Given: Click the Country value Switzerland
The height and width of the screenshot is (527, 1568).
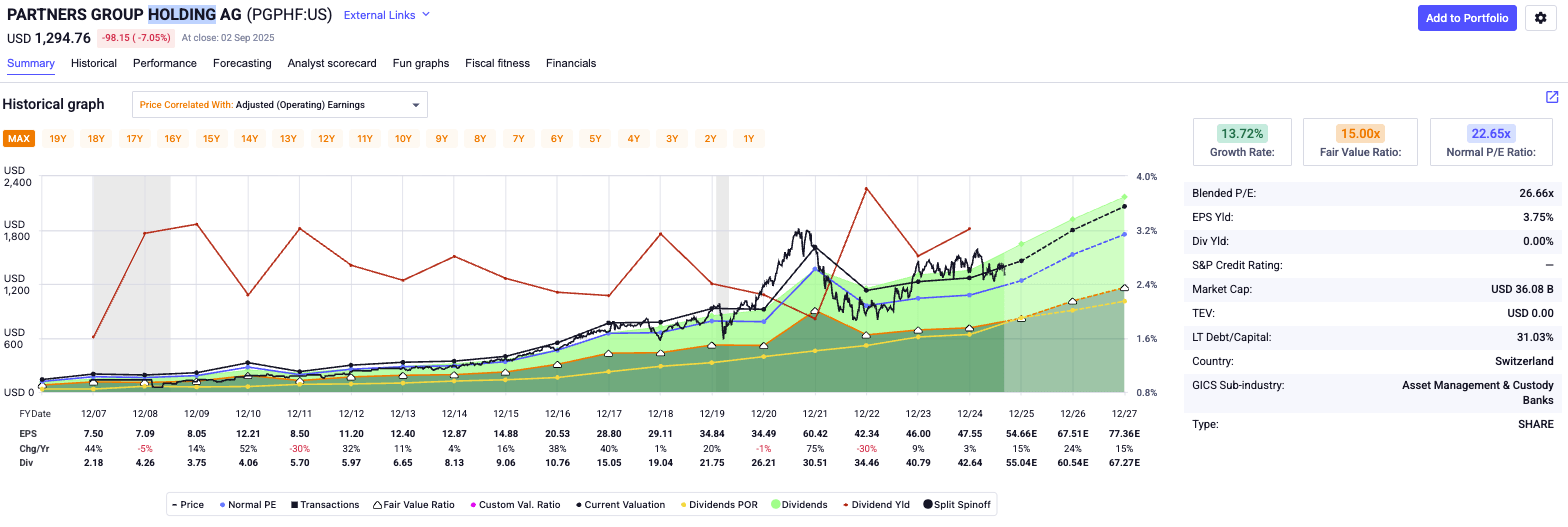Looking at the screenshot, I should click(x=1526, y=361).
